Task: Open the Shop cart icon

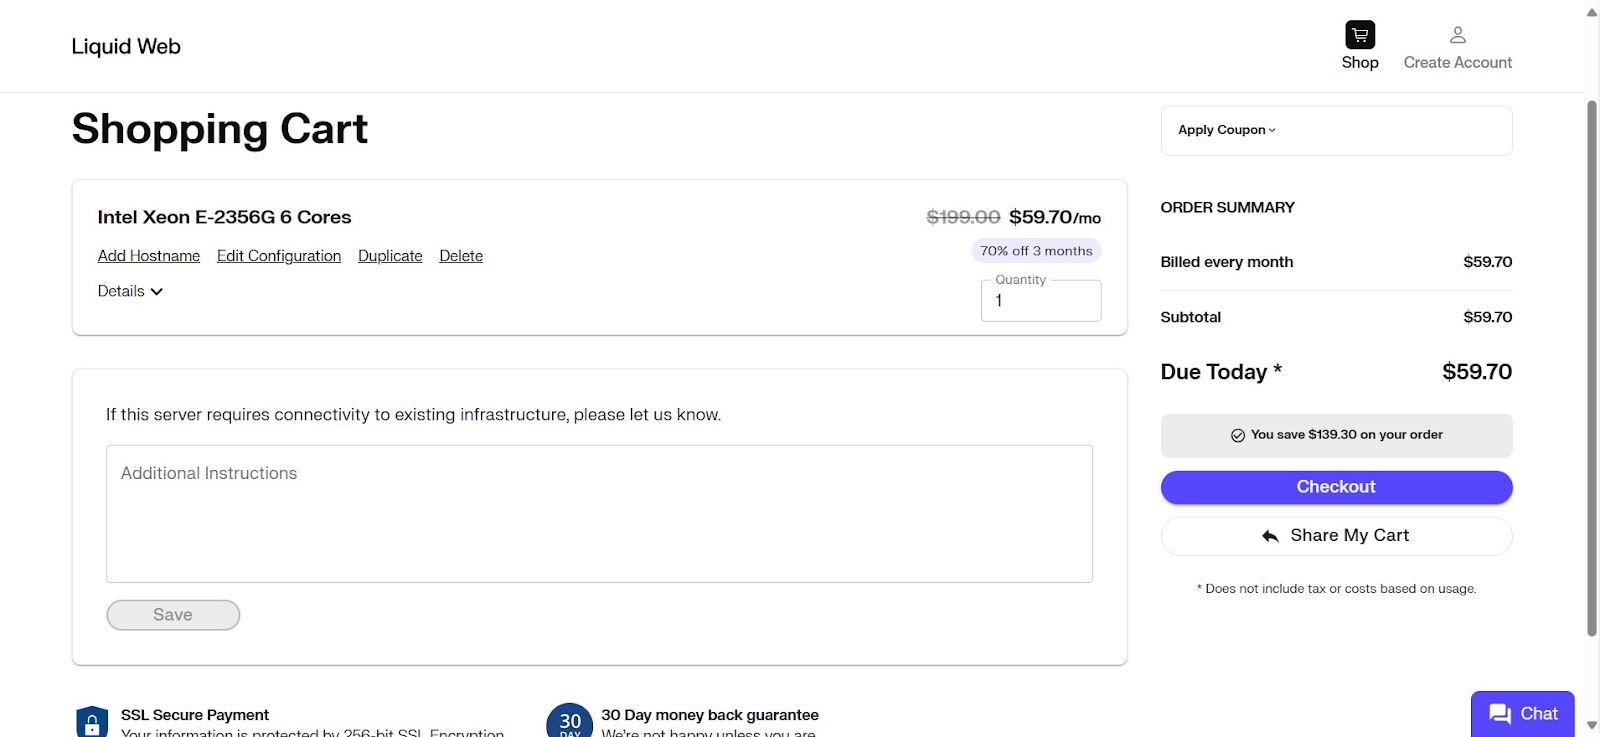Action: 1359,35
